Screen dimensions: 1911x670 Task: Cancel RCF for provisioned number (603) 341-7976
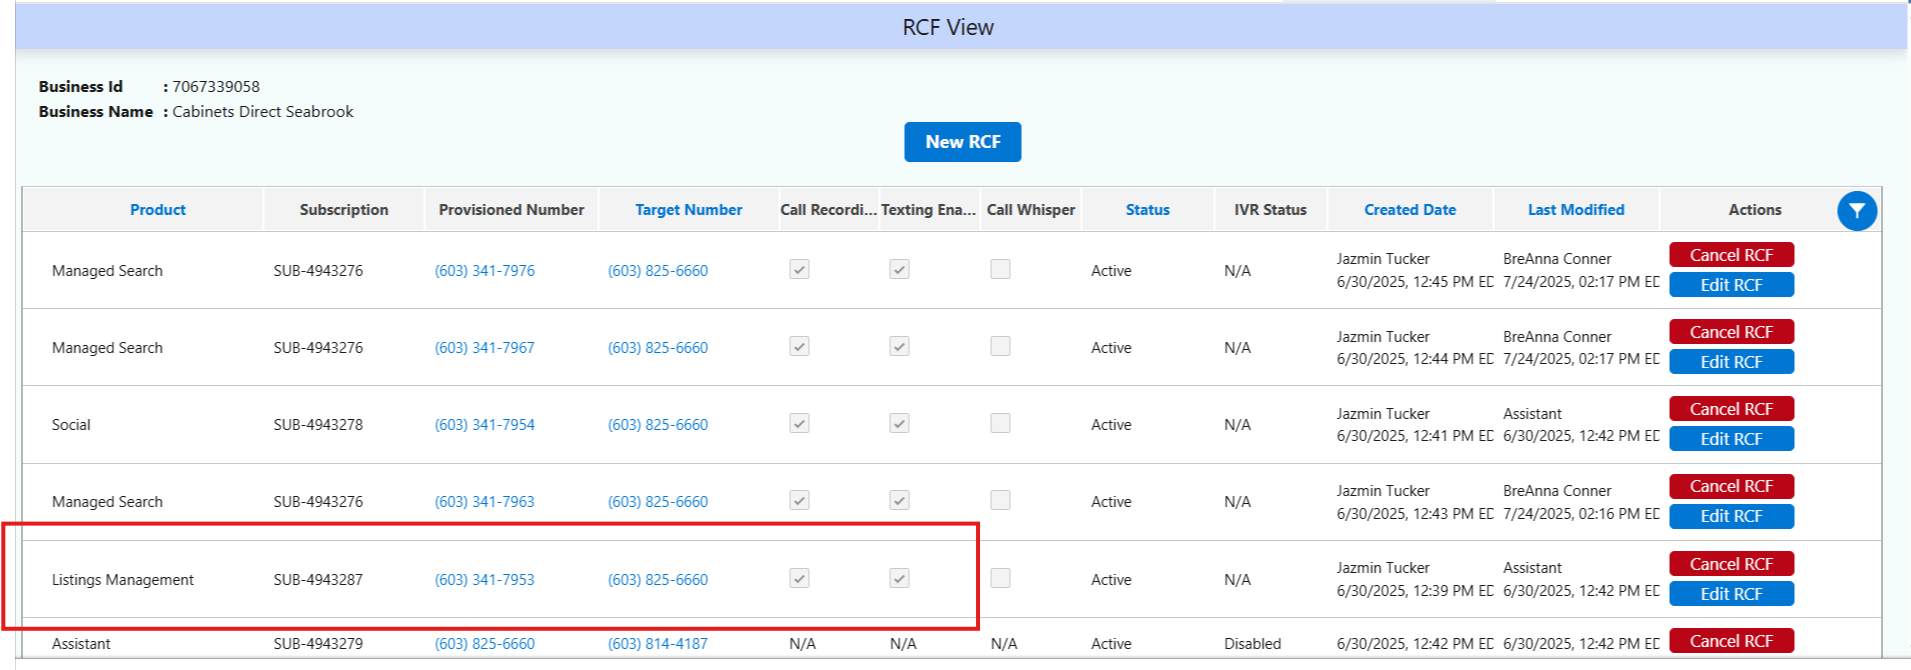[1731, 255]
